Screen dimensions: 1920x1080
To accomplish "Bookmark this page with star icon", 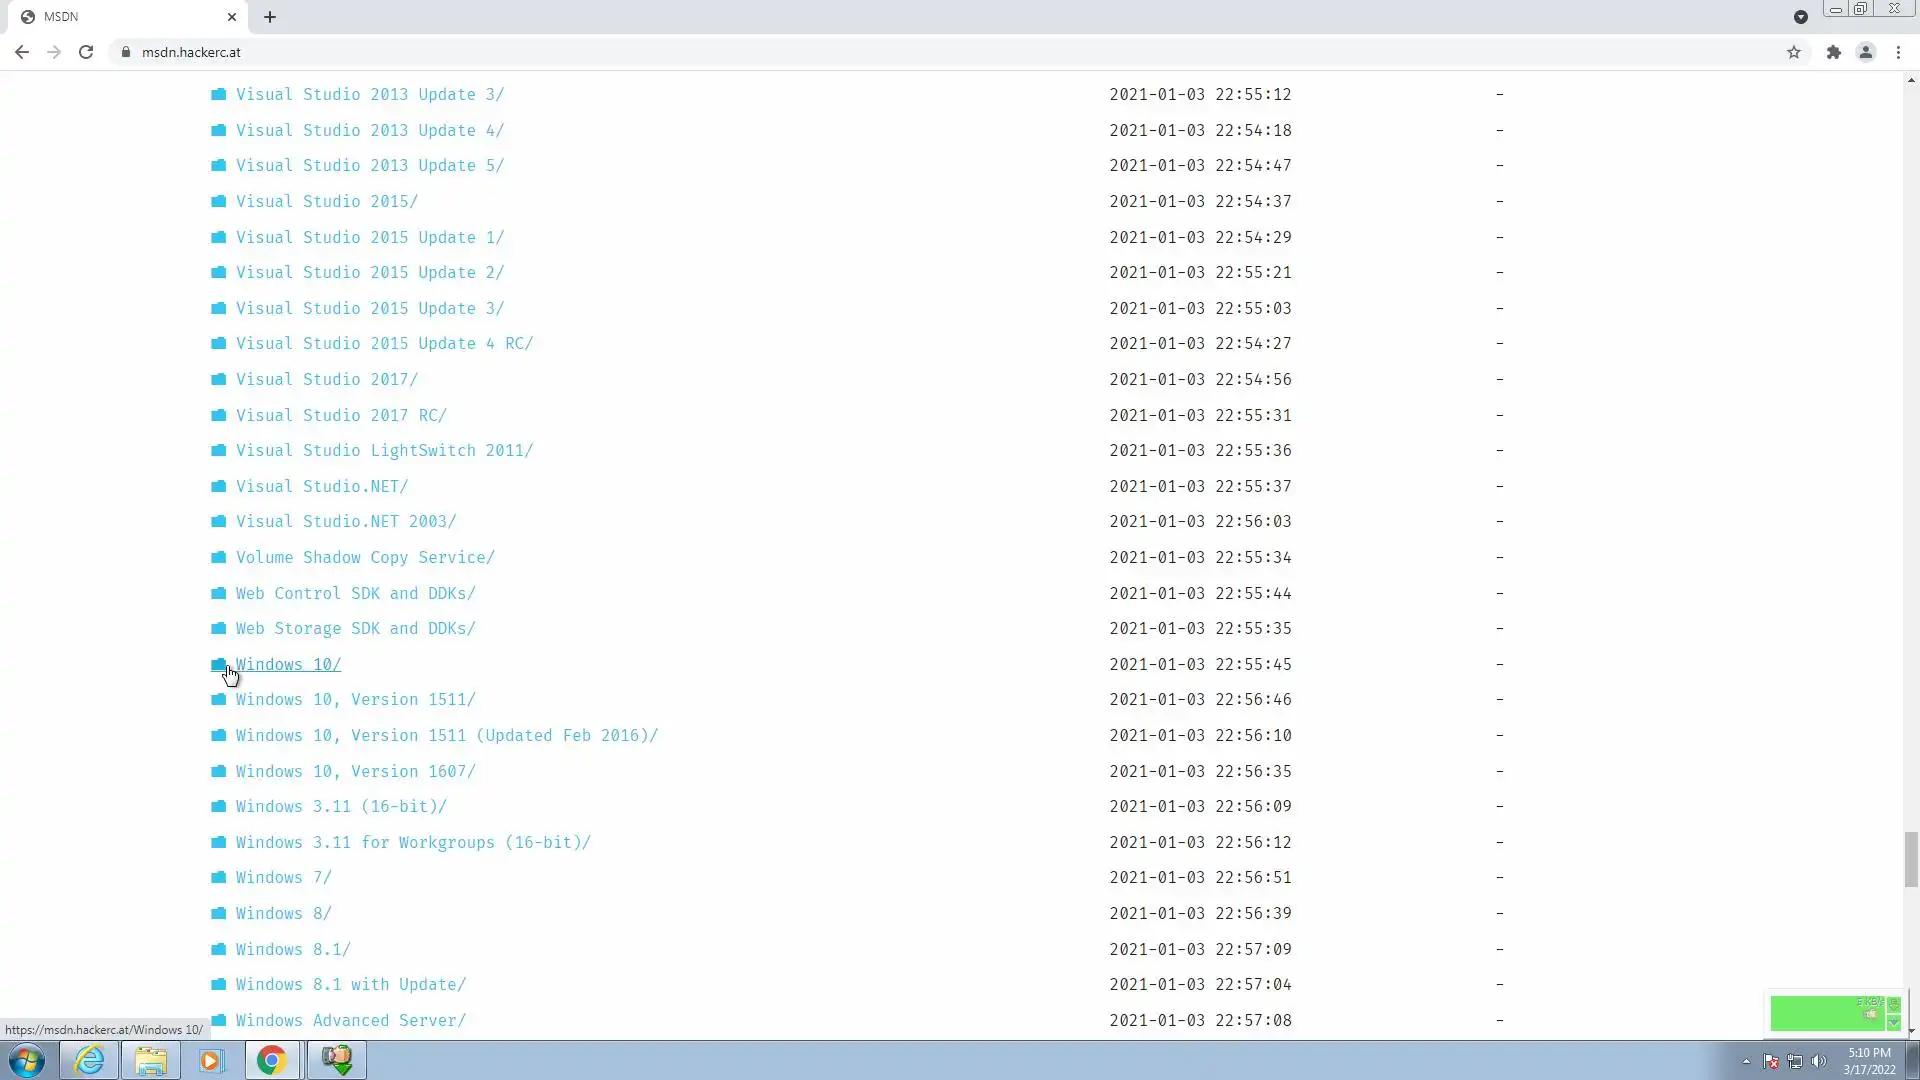I will tap(1794, 52).
